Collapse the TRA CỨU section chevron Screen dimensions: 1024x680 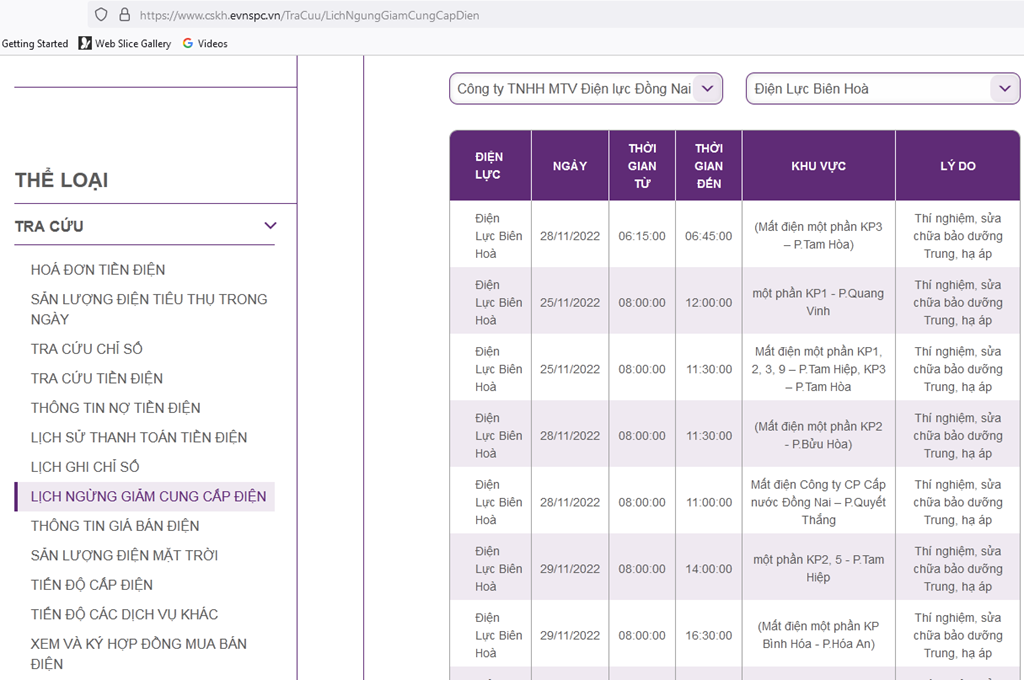point(269,226)
